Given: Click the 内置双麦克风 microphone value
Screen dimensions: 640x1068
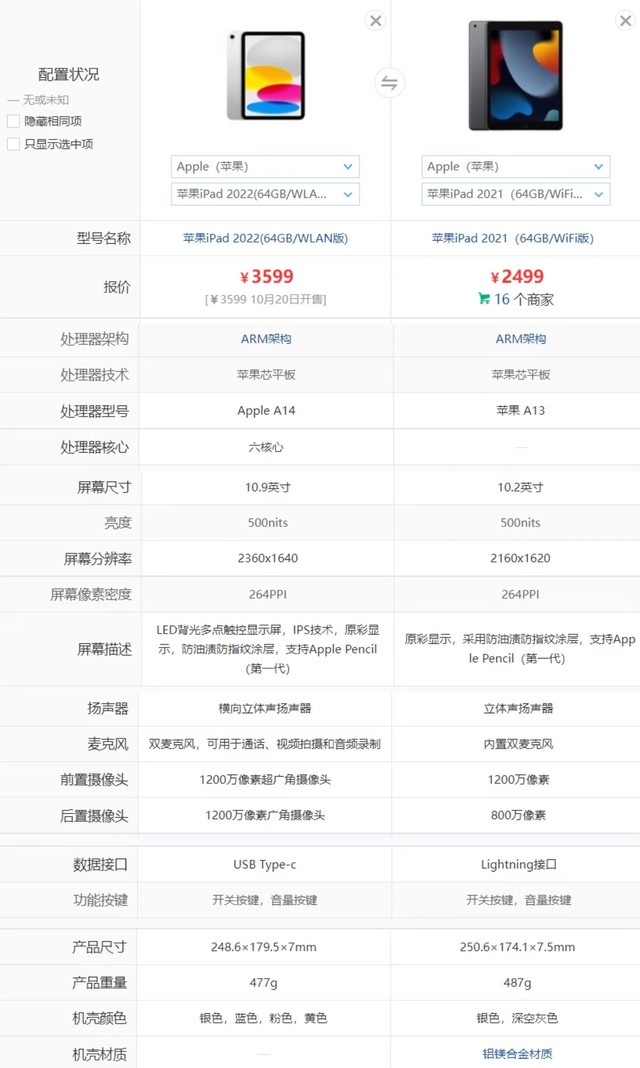Looking at the screenshot, I should pos(518,744).
